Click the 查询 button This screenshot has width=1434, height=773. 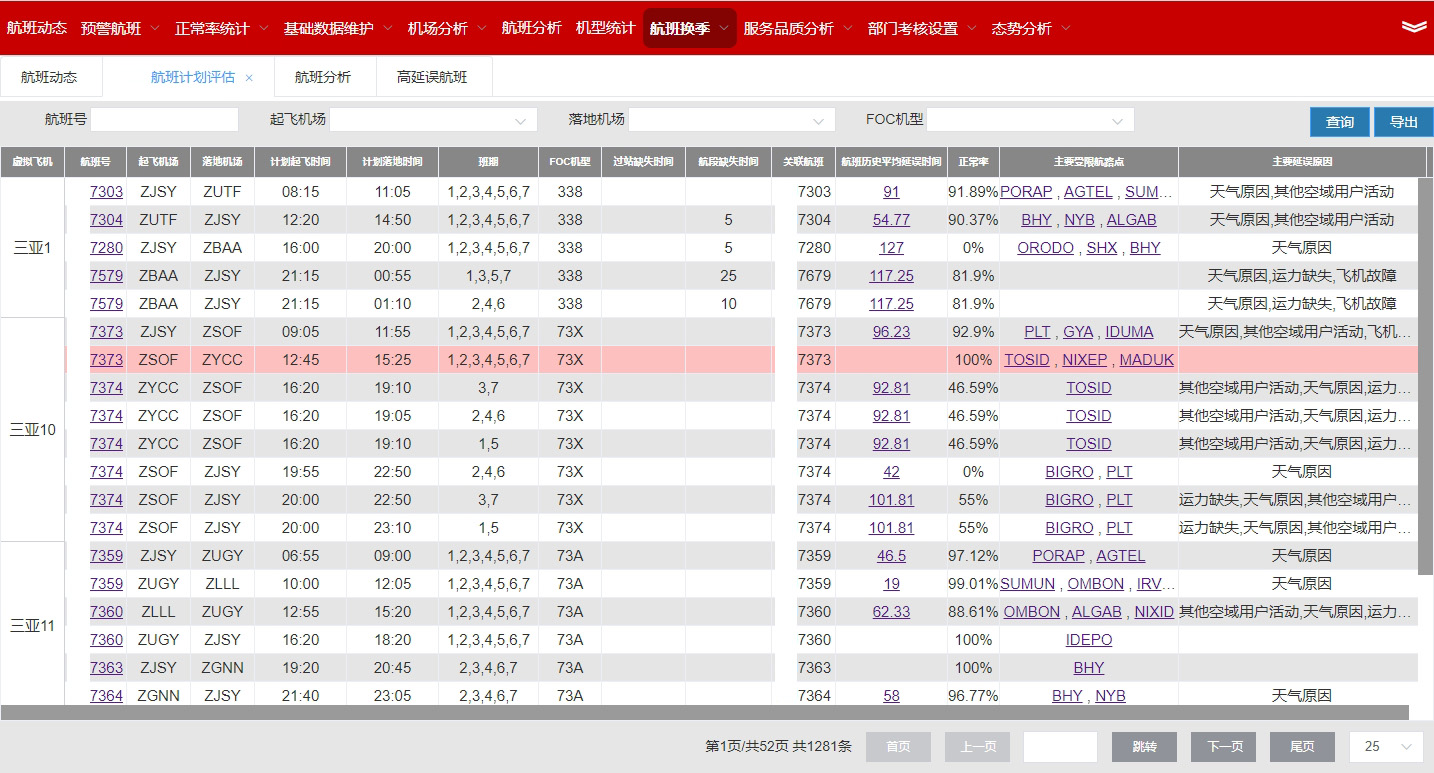tap(1339, 122)
